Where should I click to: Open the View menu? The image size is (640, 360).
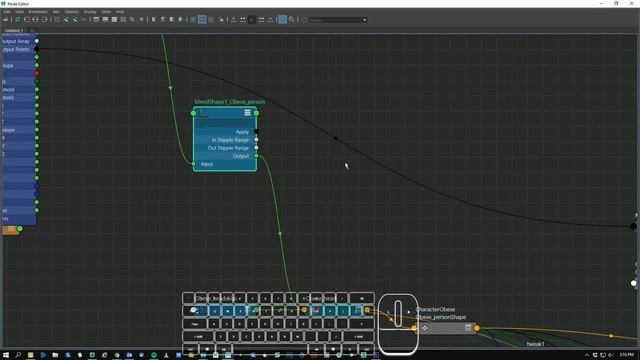point(20,12)
